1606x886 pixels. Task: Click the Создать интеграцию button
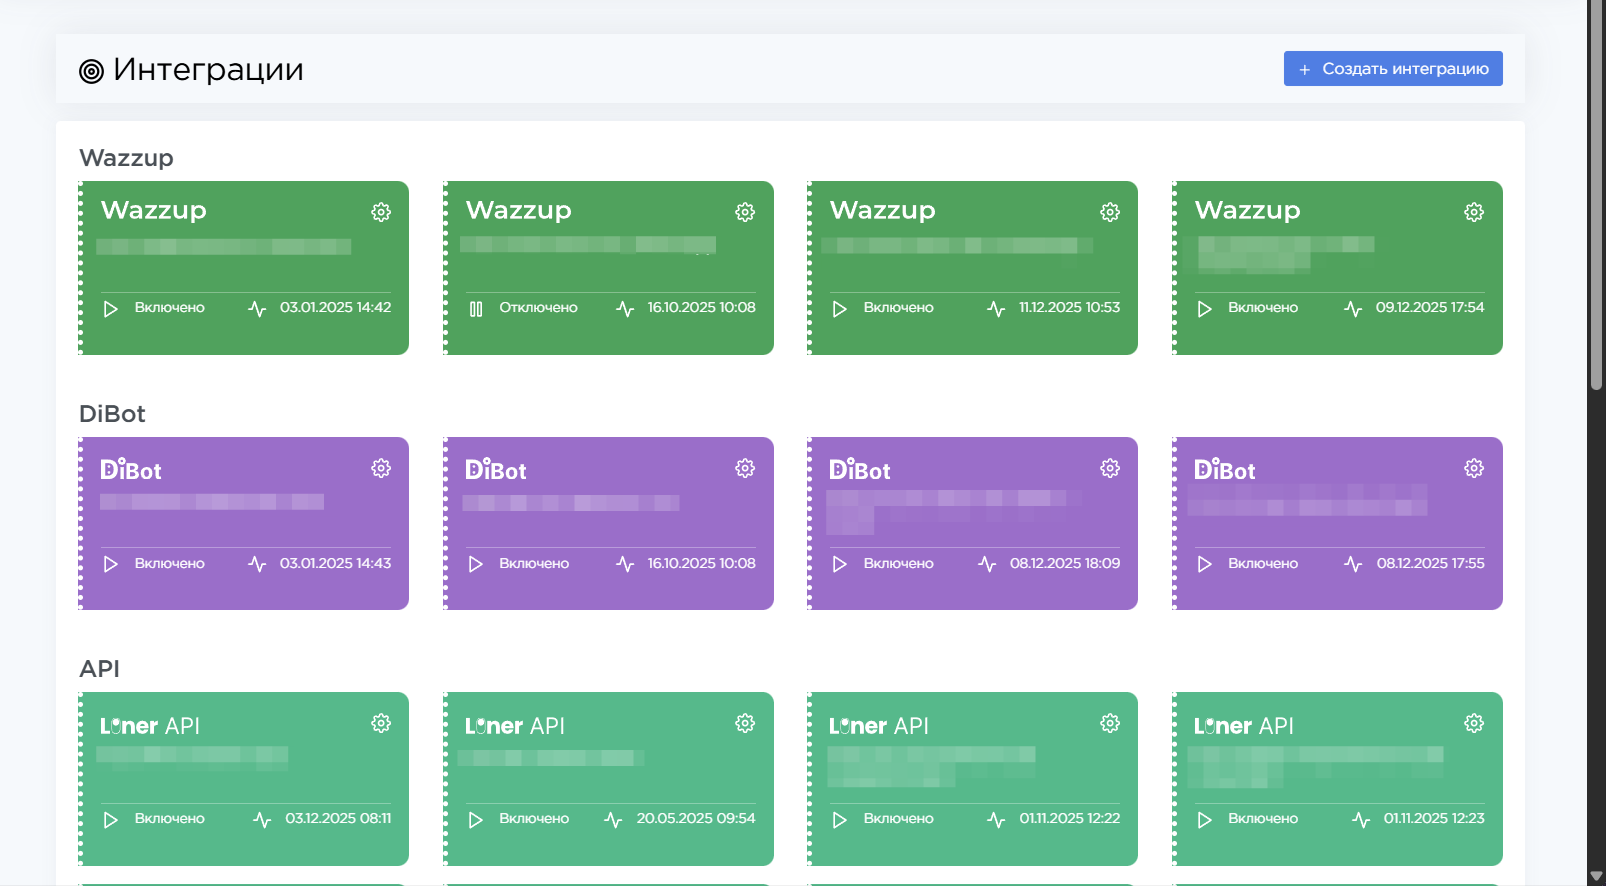point(1393,69)
